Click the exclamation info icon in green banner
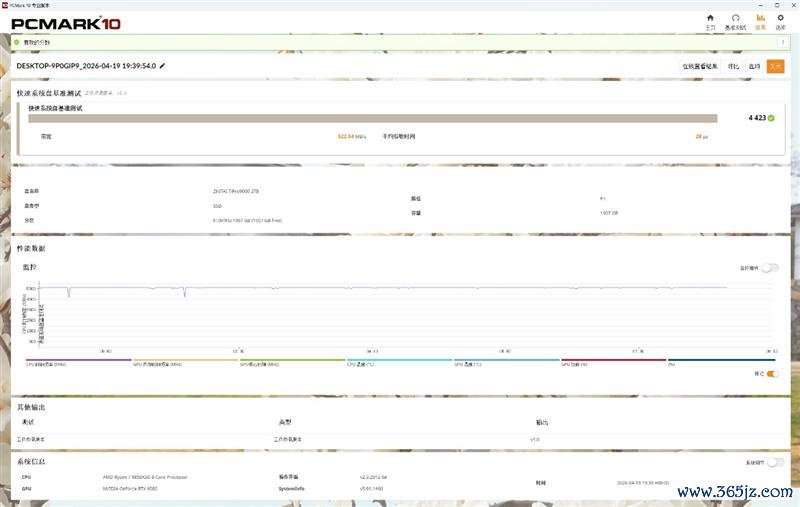 [x=783, y=42]
